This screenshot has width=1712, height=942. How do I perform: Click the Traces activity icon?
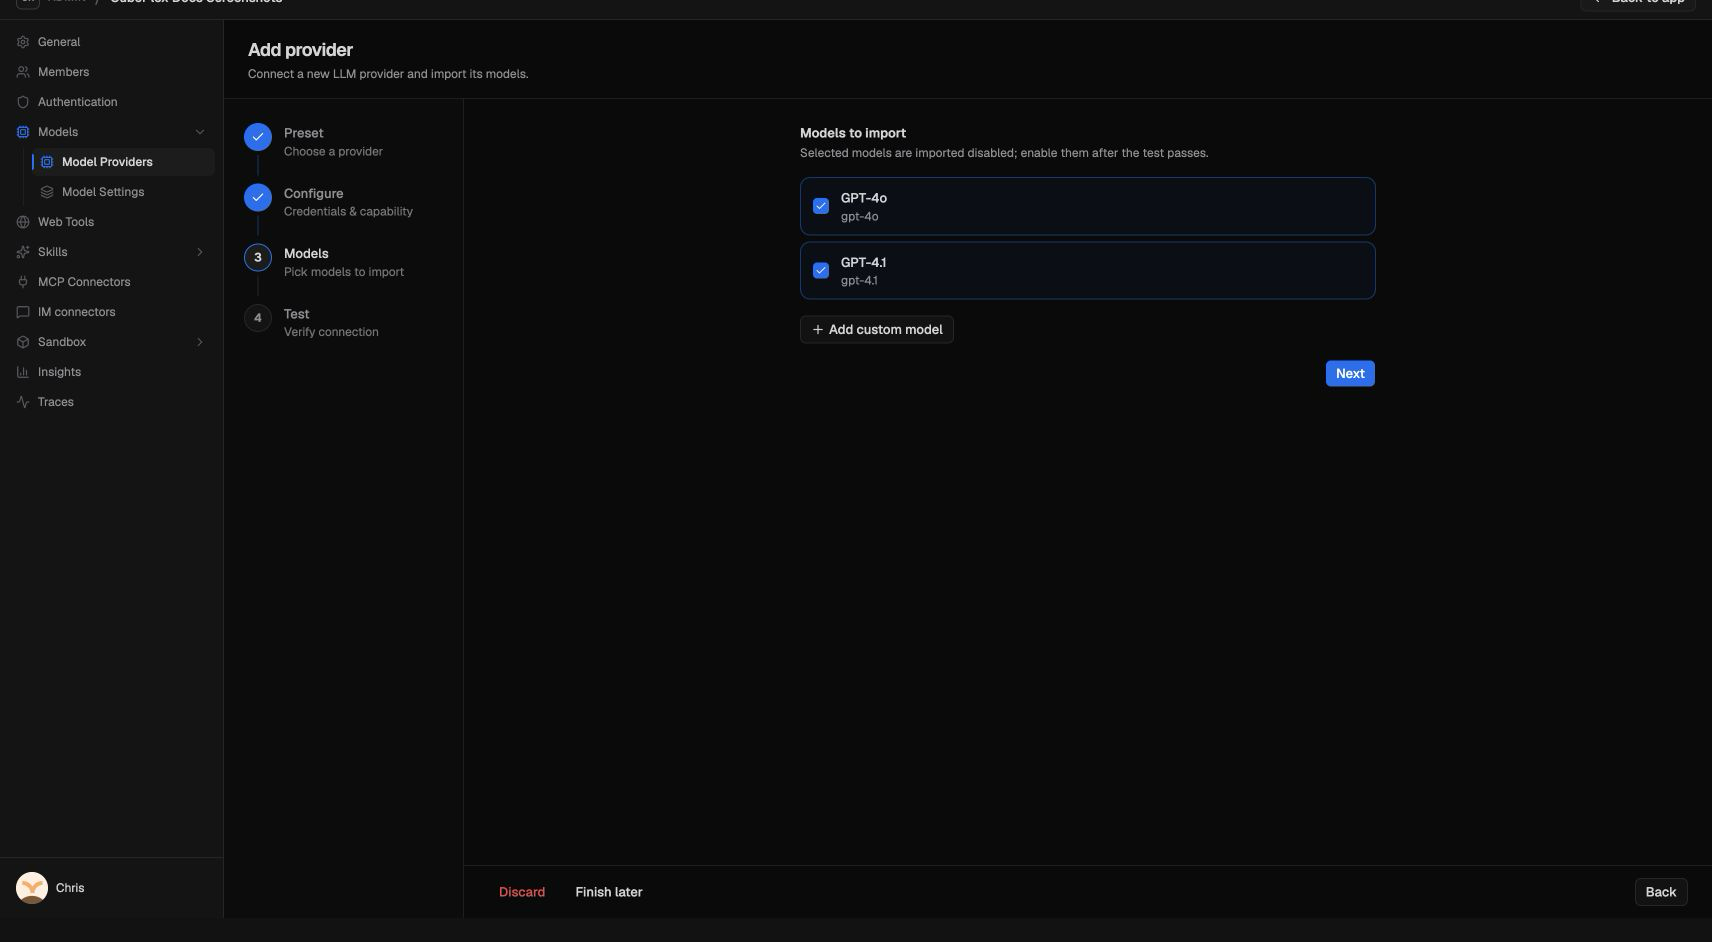pyautogui.click(x=23, y=402)
